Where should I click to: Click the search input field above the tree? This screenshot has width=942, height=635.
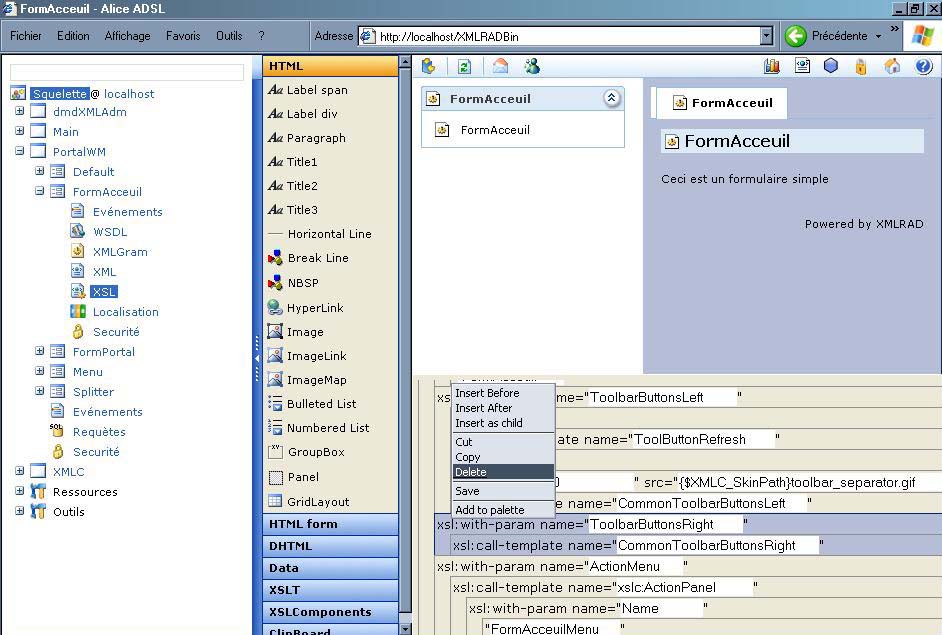click(127, 73)
